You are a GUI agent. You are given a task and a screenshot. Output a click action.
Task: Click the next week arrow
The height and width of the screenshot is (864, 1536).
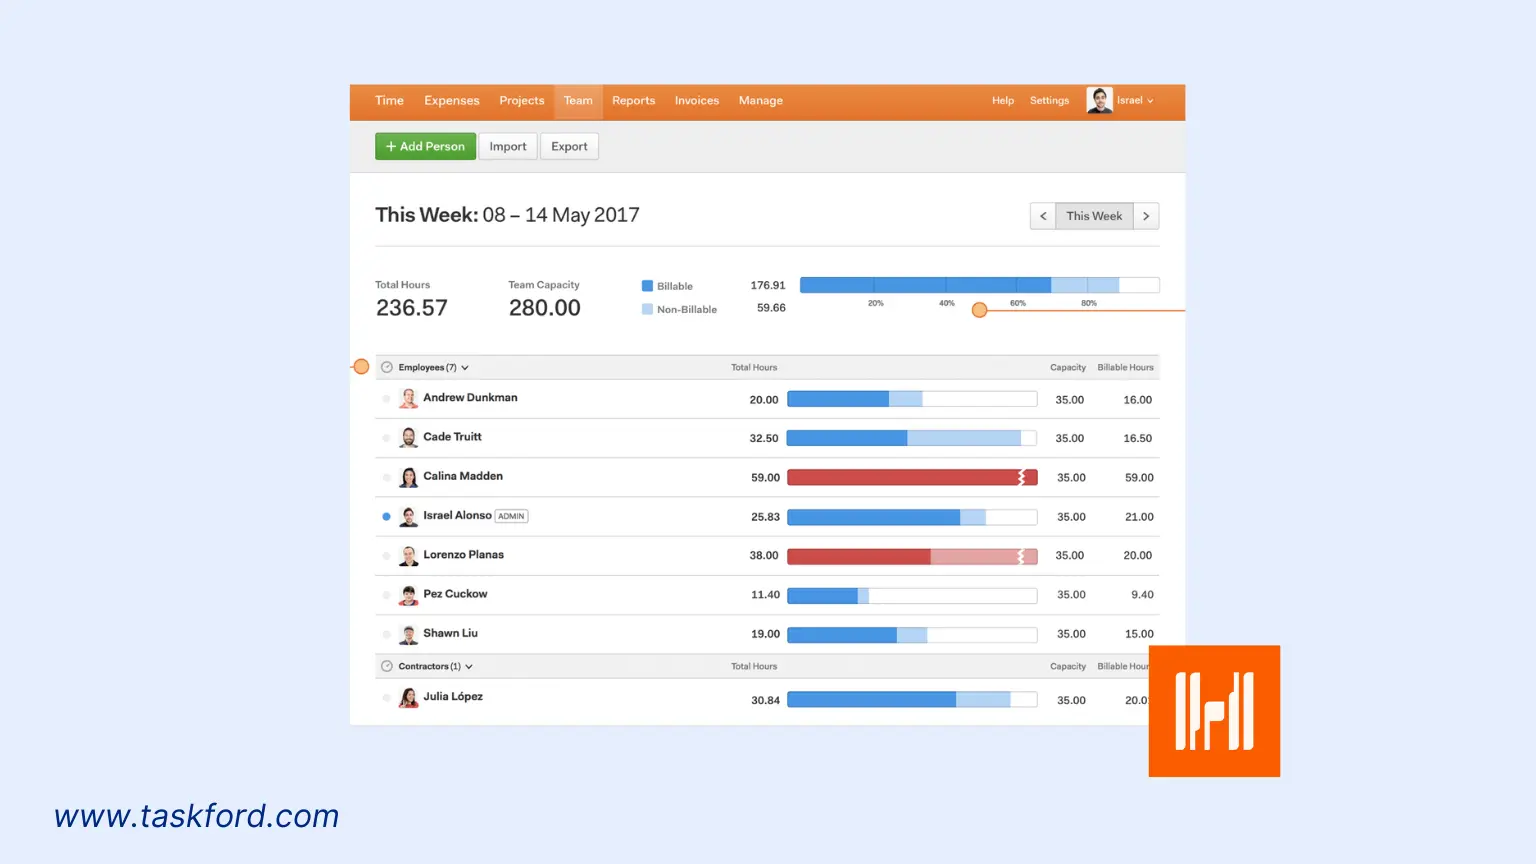(1146, 215)
